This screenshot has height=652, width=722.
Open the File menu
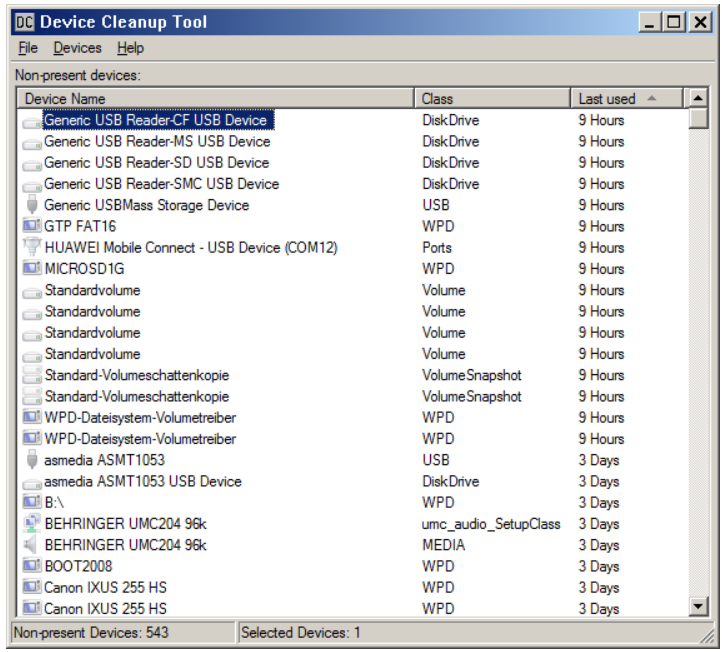tap(28, 48)
